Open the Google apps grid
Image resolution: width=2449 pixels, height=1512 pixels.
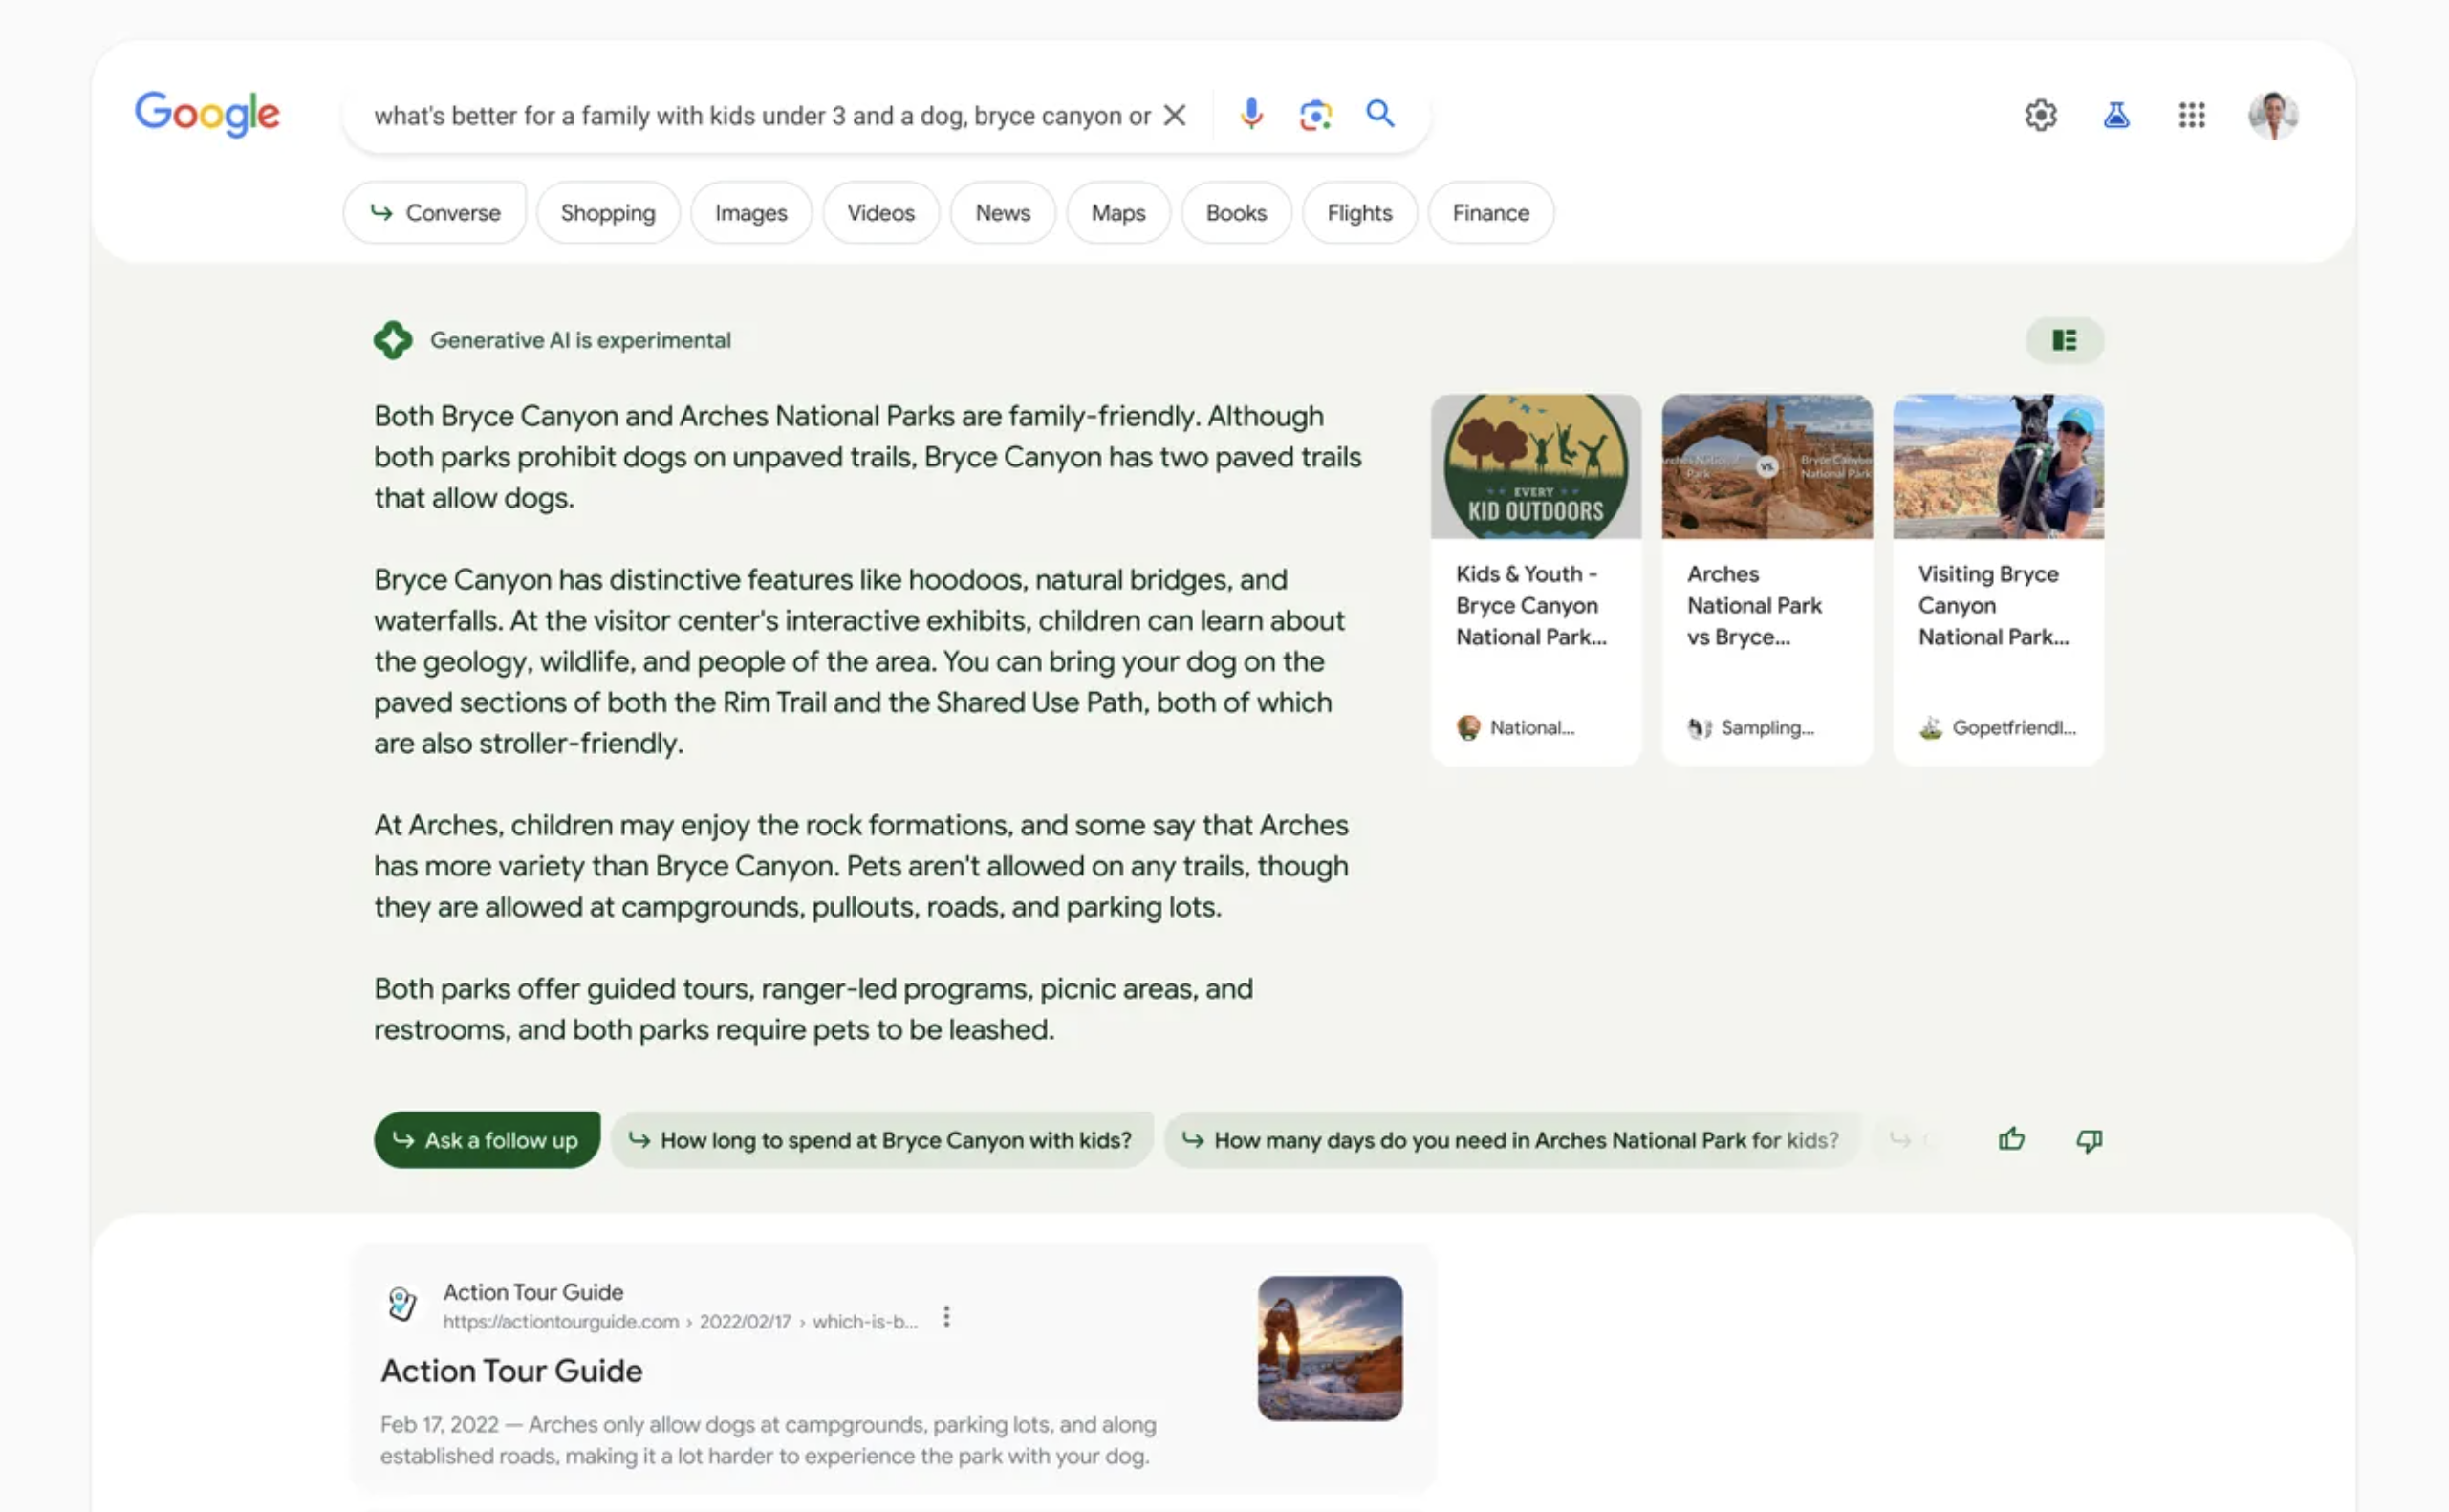[2191, 115]
